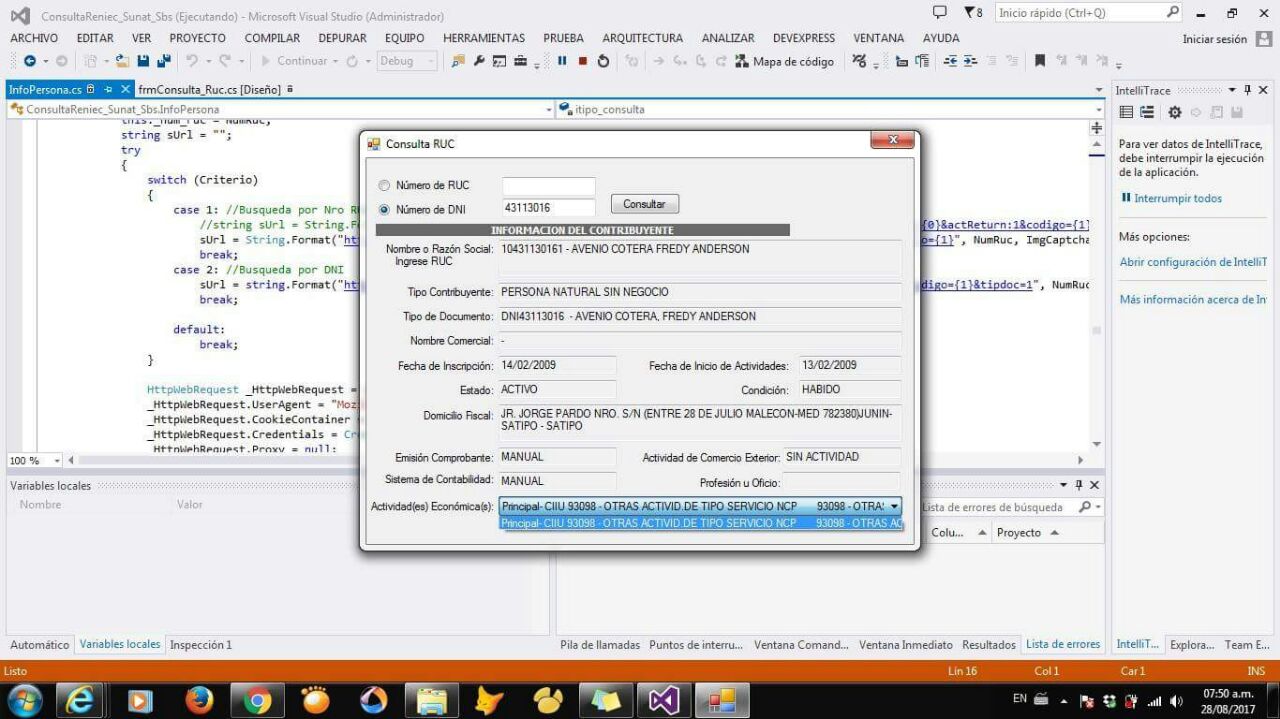Click the user account avatar icon
Screen dimensions: 1280x719
click(x=1264, y=39)
